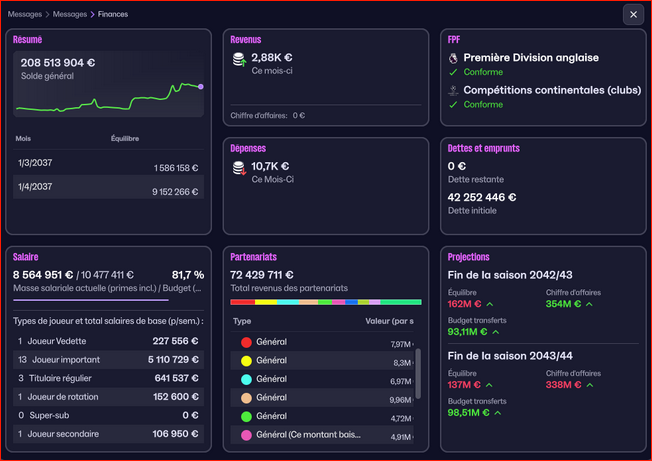Select the 1/4/2037 balance row
Image resolution: width=652 pixels, height=461 pixels.
tap(109, 187)
